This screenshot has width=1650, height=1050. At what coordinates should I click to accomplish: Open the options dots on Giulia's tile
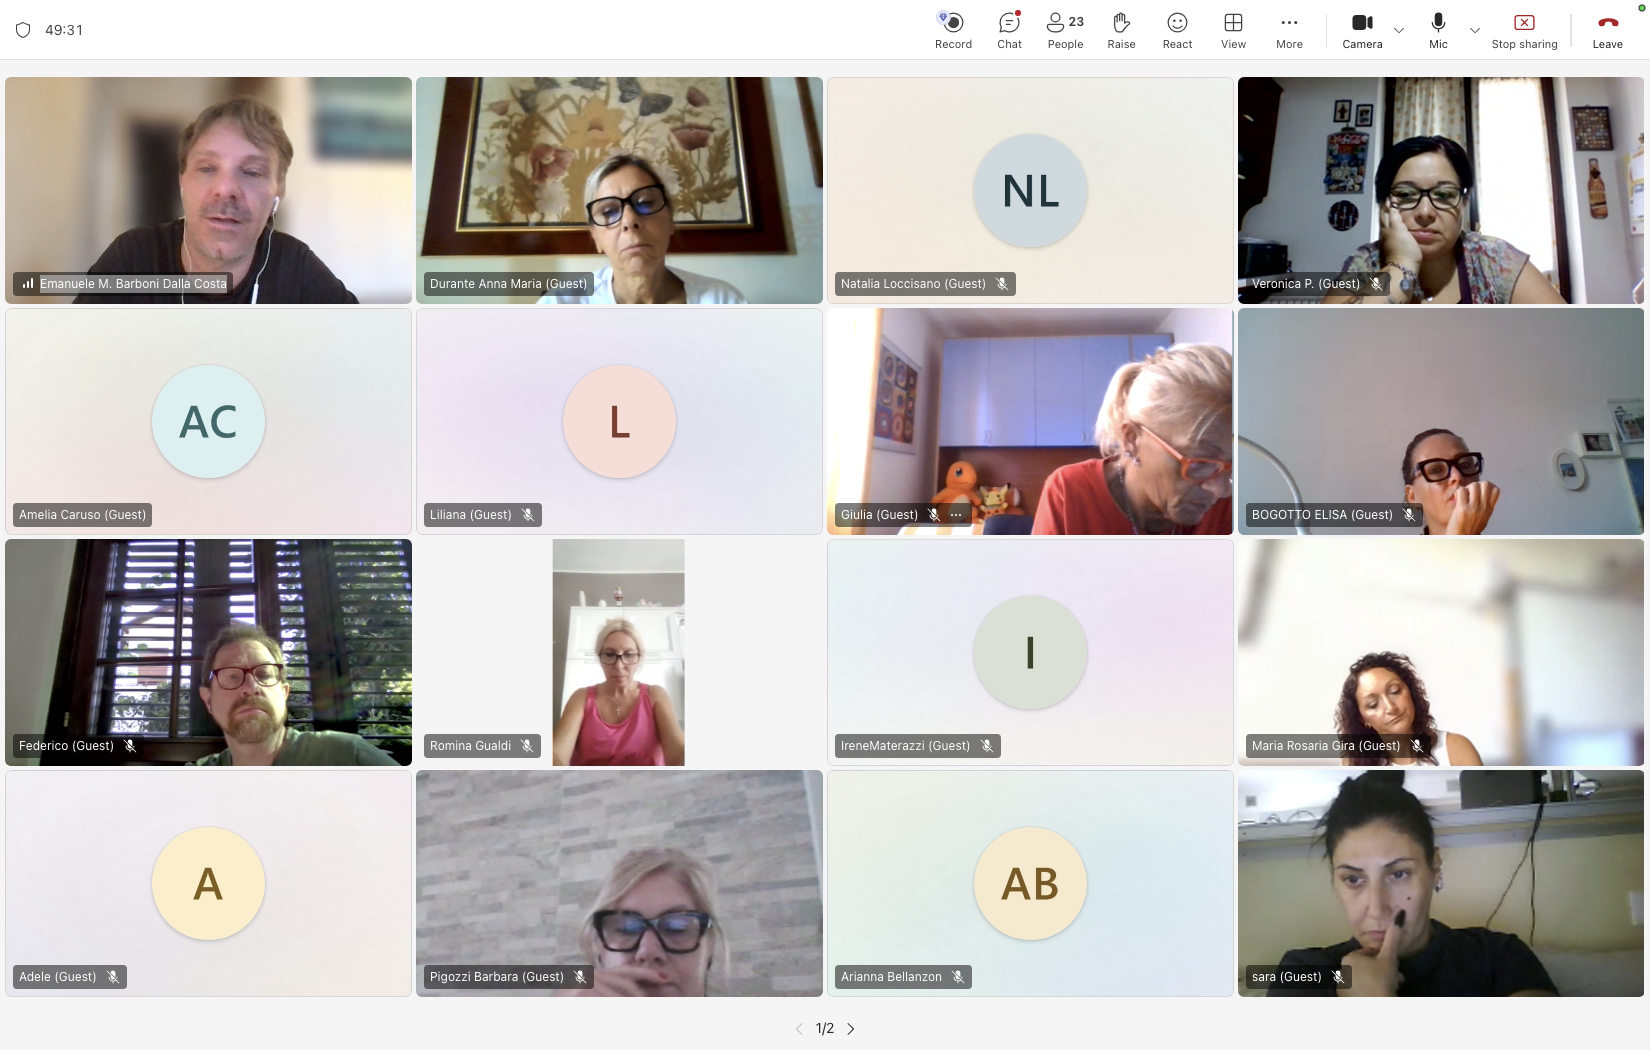coord(956,515)
